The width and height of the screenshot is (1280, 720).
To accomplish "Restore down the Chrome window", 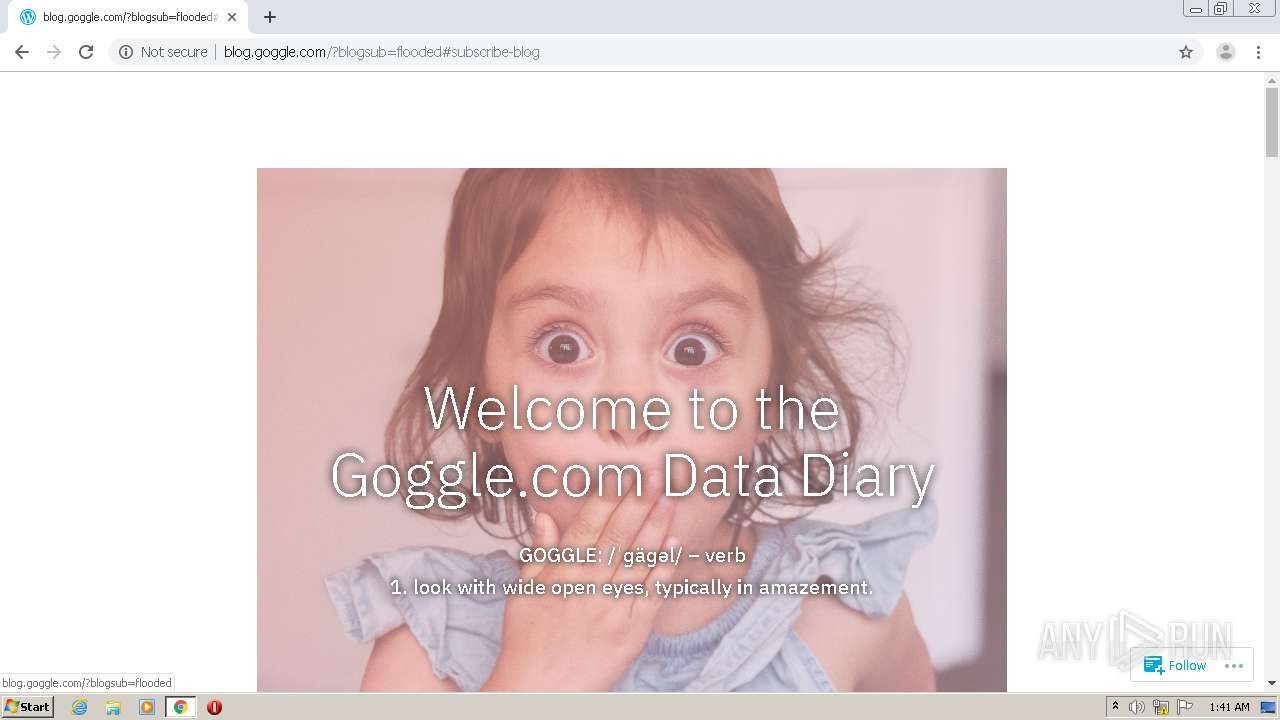I will click(x=1221, y=9).
